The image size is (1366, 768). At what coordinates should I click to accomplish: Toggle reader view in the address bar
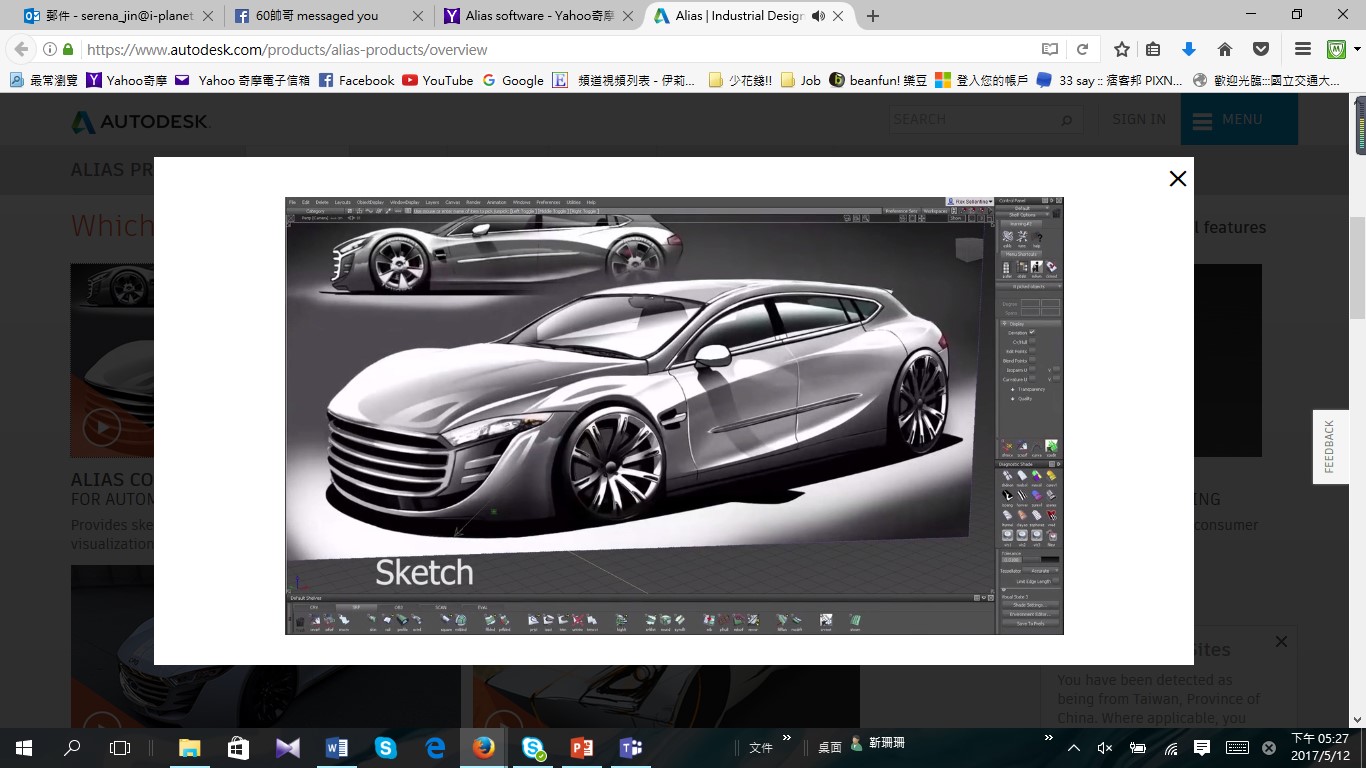1049,49
